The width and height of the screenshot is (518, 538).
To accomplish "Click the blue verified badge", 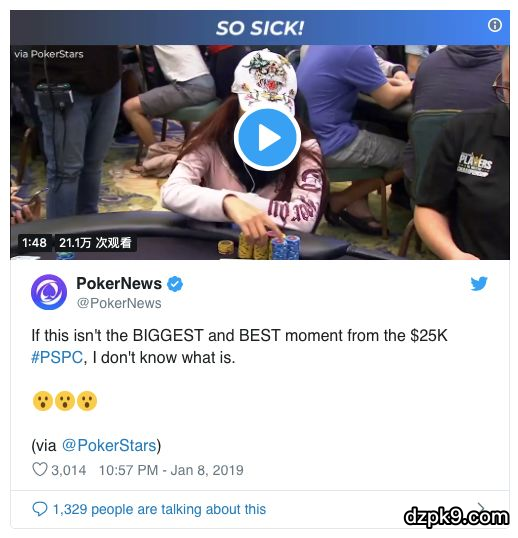I will 175,284.
